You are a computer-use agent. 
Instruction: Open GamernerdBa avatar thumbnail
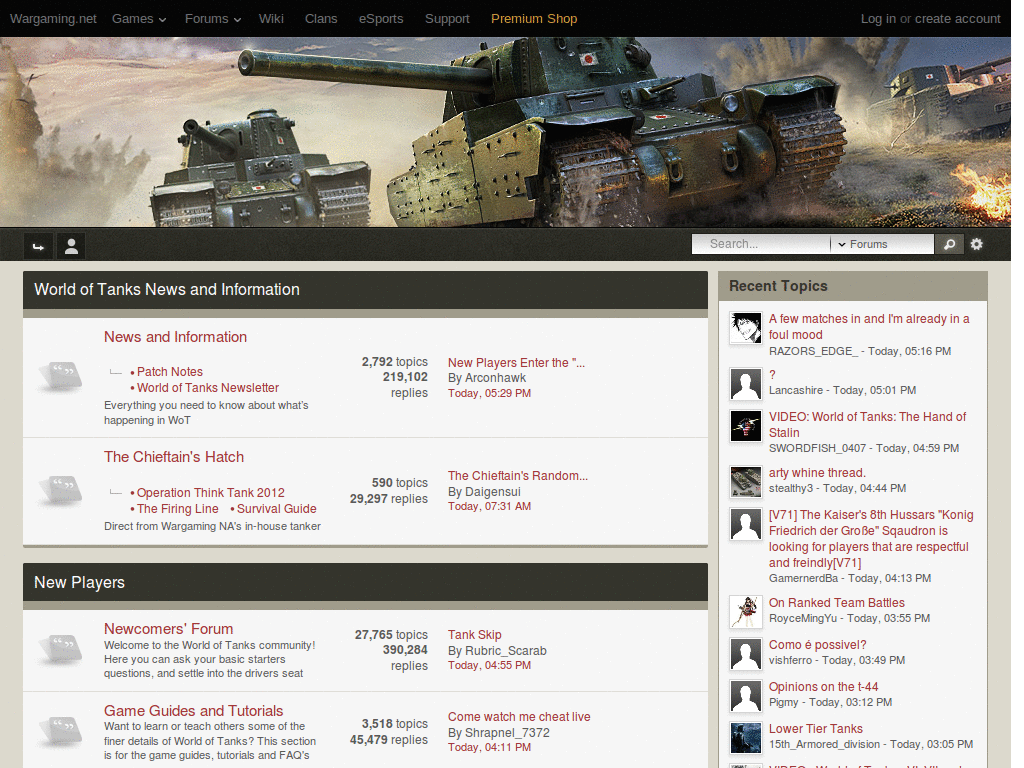(746, 524)
